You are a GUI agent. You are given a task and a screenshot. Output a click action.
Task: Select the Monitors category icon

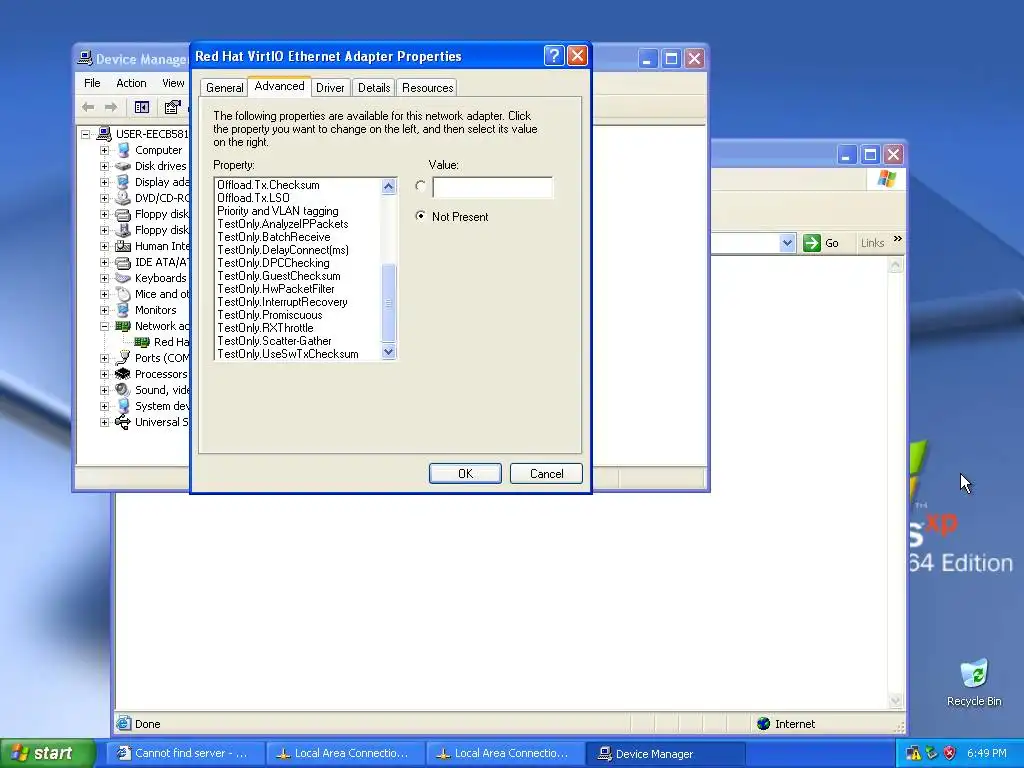(x=123, y=310)
